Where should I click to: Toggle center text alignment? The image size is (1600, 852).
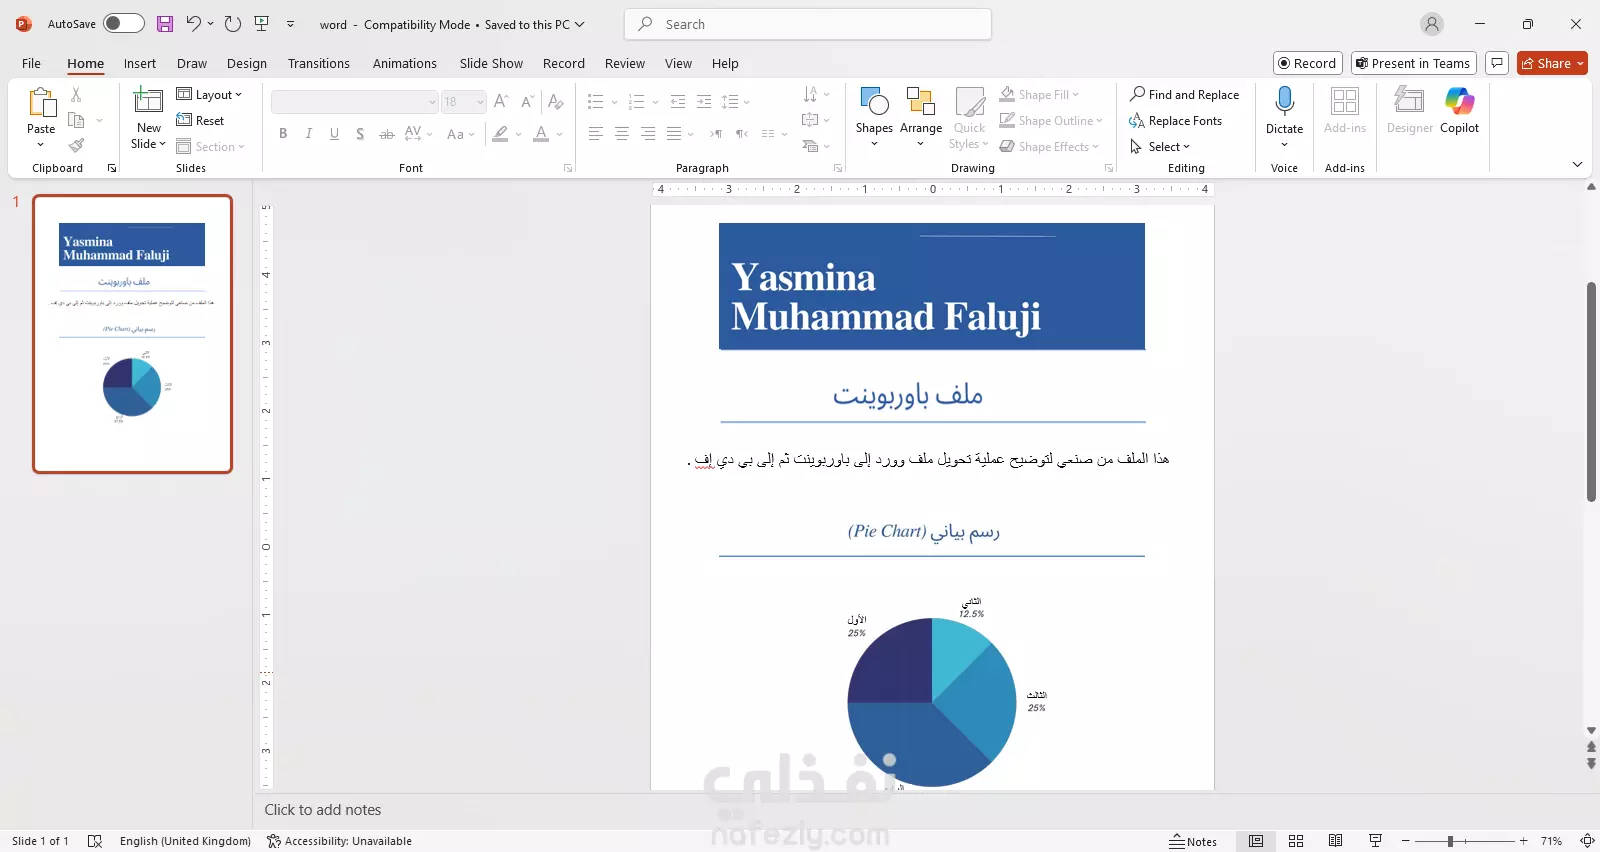click(x=621, y=133)
